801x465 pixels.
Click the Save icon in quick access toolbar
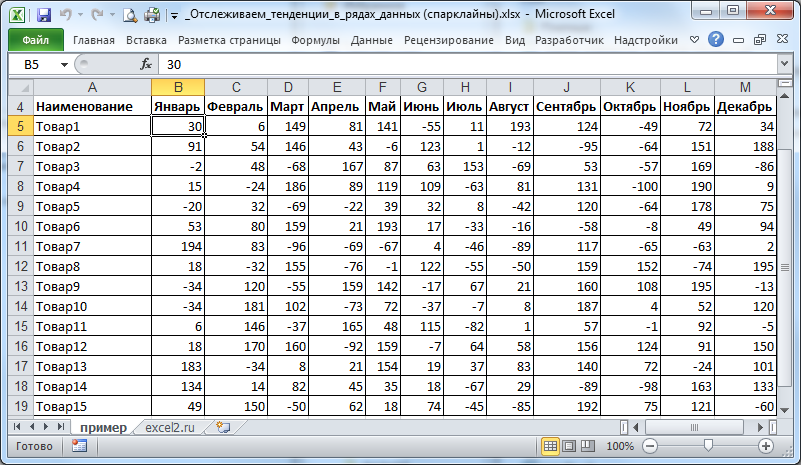coord(43,15)
